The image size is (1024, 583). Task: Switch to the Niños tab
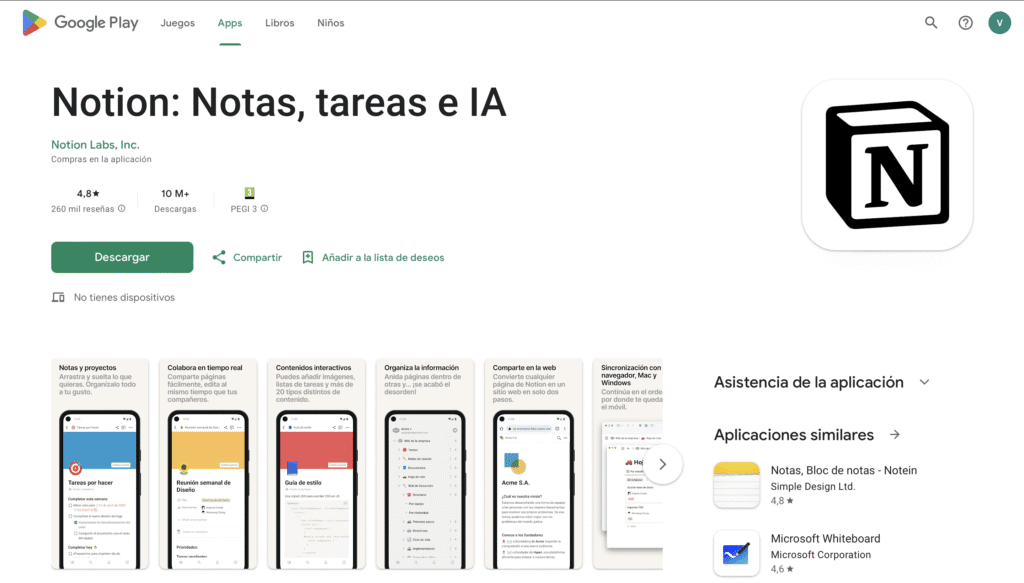330,23
